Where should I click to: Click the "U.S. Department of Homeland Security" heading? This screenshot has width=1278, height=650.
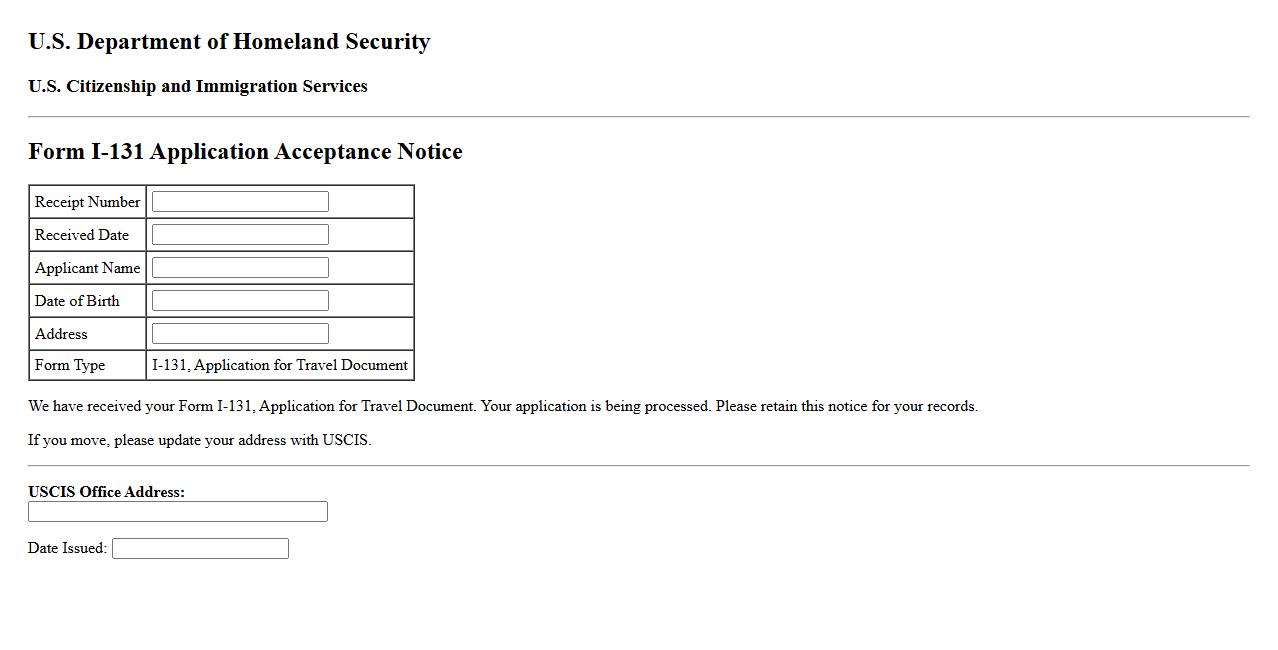(x=229, y=42)
